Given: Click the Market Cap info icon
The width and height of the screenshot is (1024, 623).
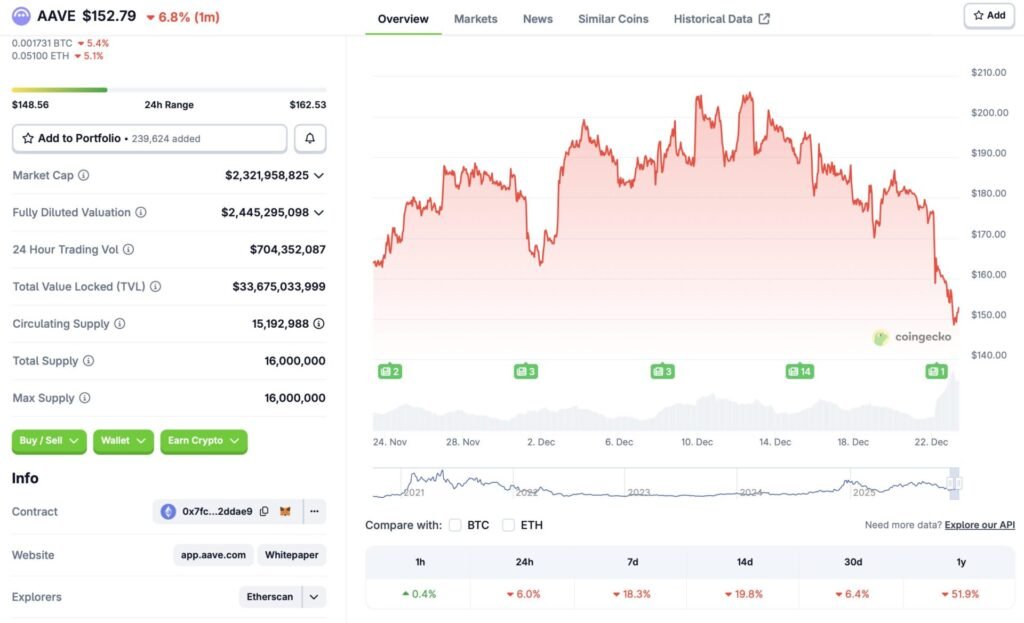Looking at the screenshot, I should (83, 175).
